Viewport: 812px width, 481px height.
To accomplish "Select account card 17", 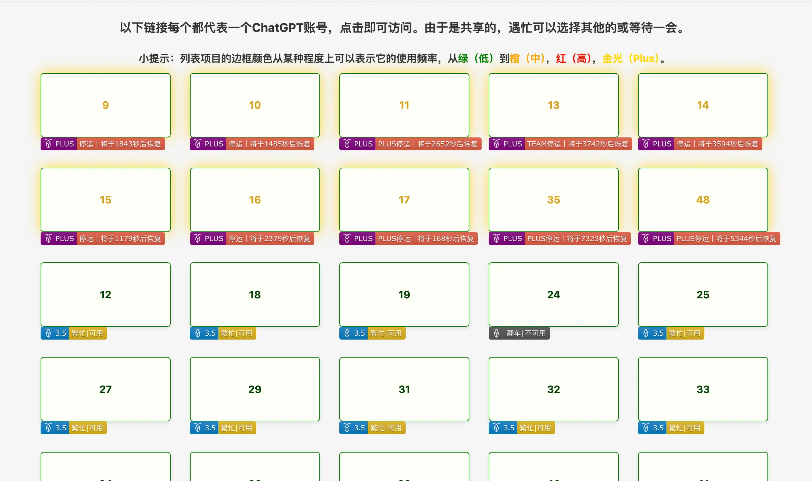I will pyautogui.click(x=404, y=200).
